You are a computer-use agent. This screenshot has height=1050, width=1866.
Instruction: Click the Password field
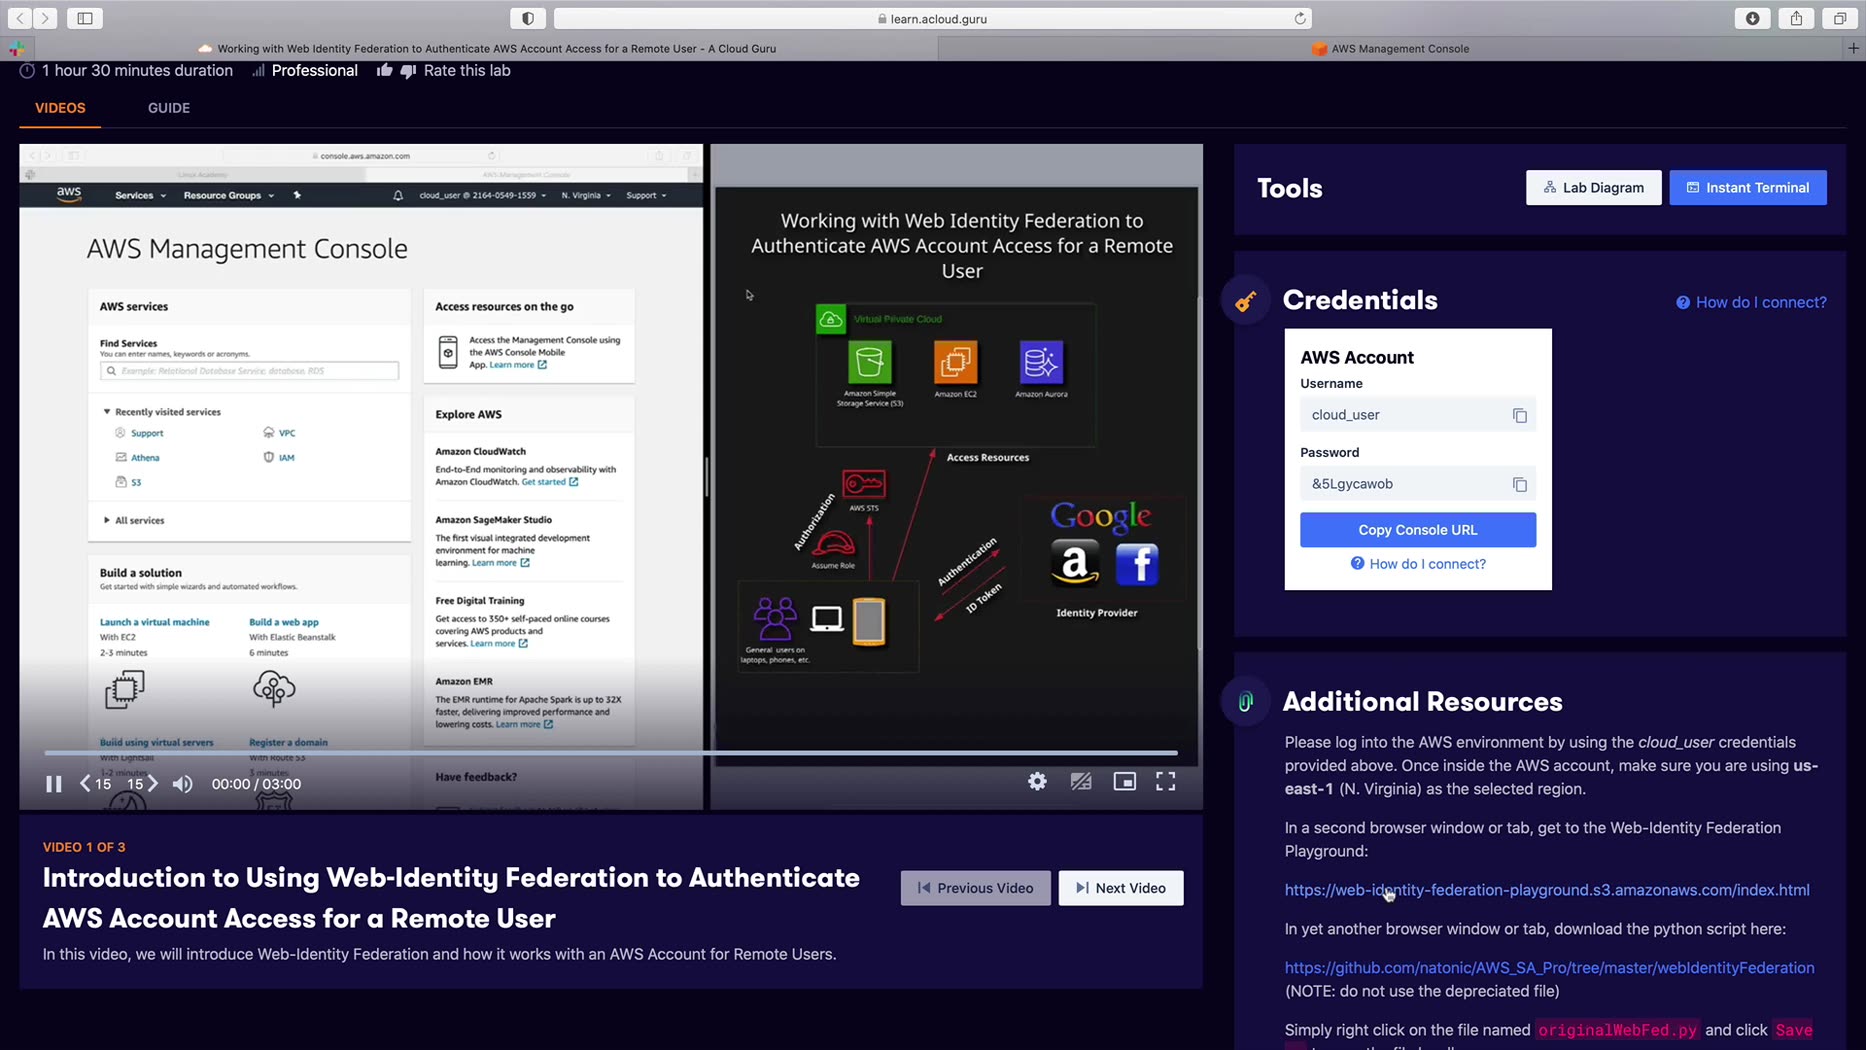click(1418, 484)
